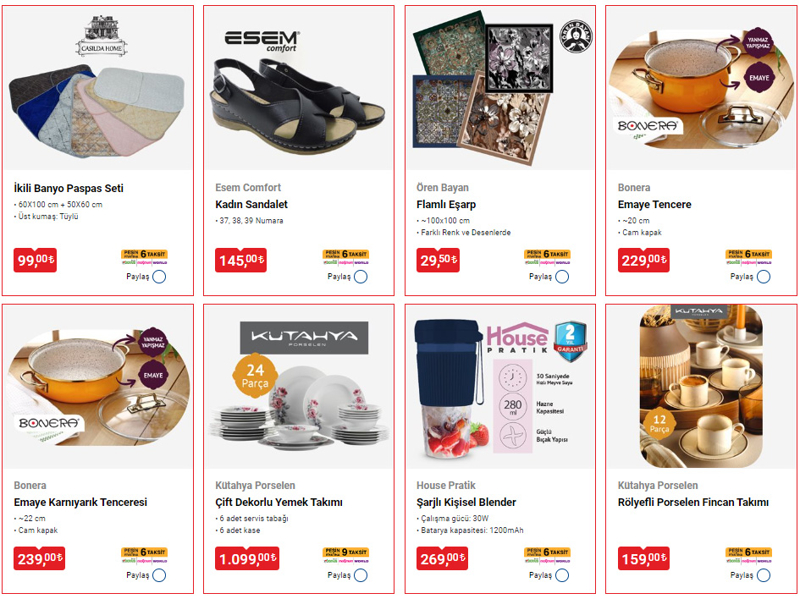
Task: Click the 24 Parça orange badge
Action: [255, 376]
